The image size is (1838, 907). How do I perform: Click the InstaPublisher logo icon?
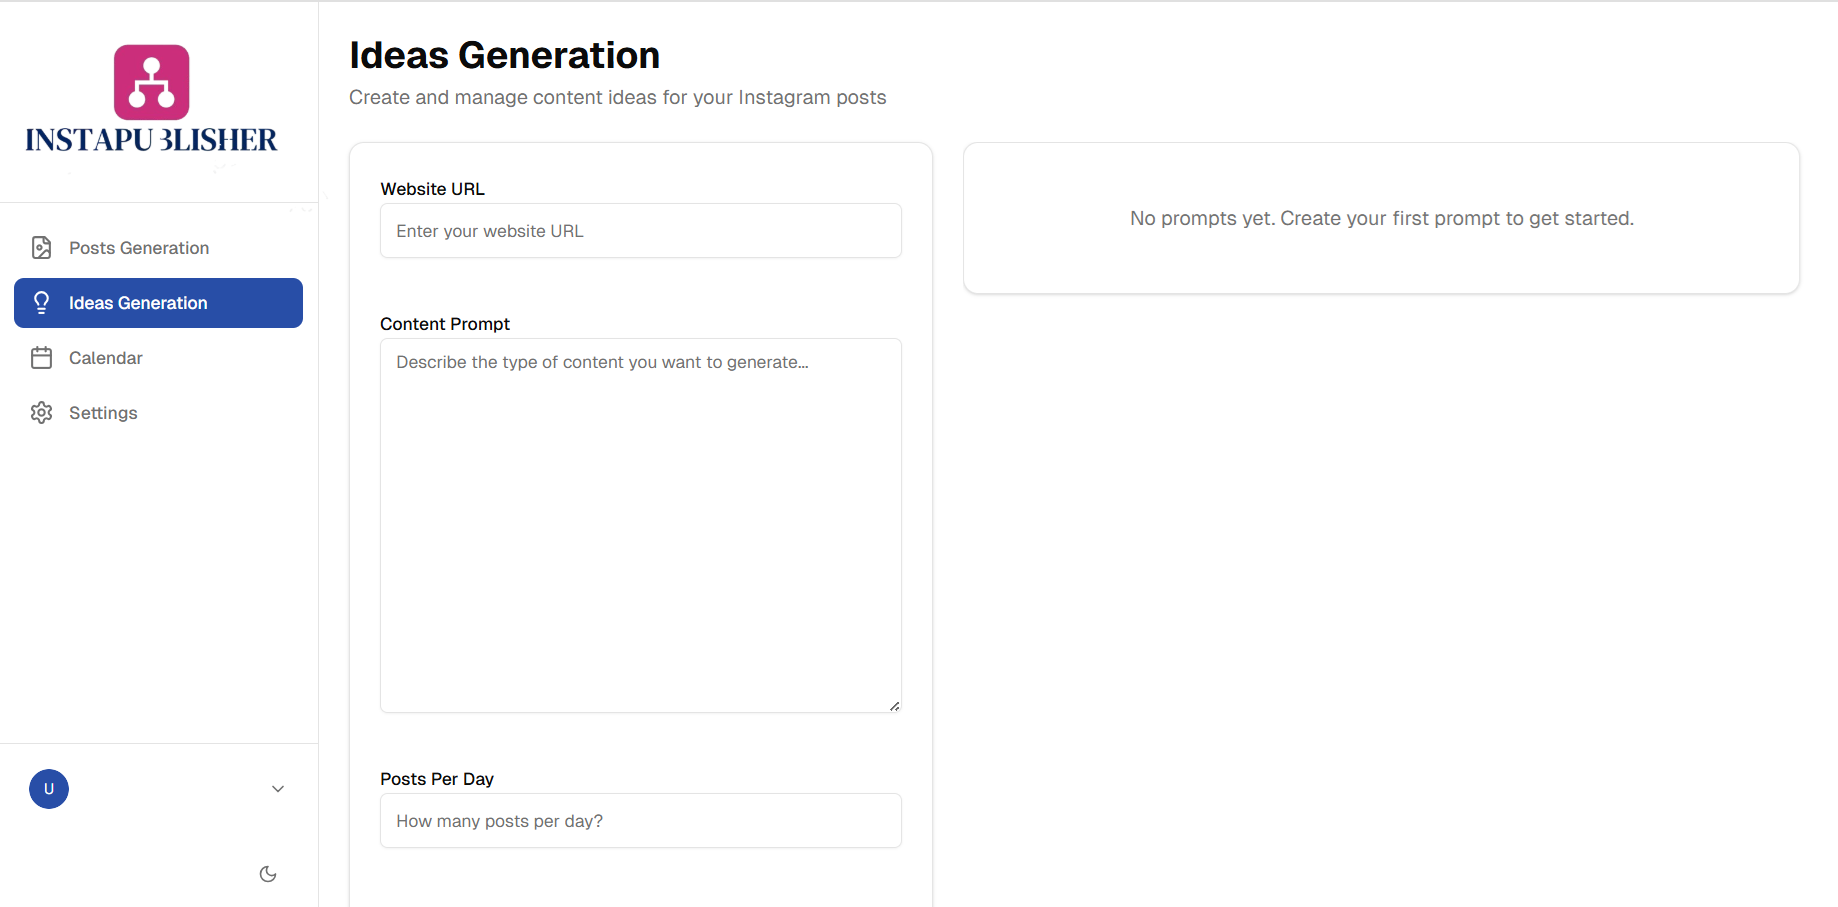pyautogui.click(x=151, y=82)
